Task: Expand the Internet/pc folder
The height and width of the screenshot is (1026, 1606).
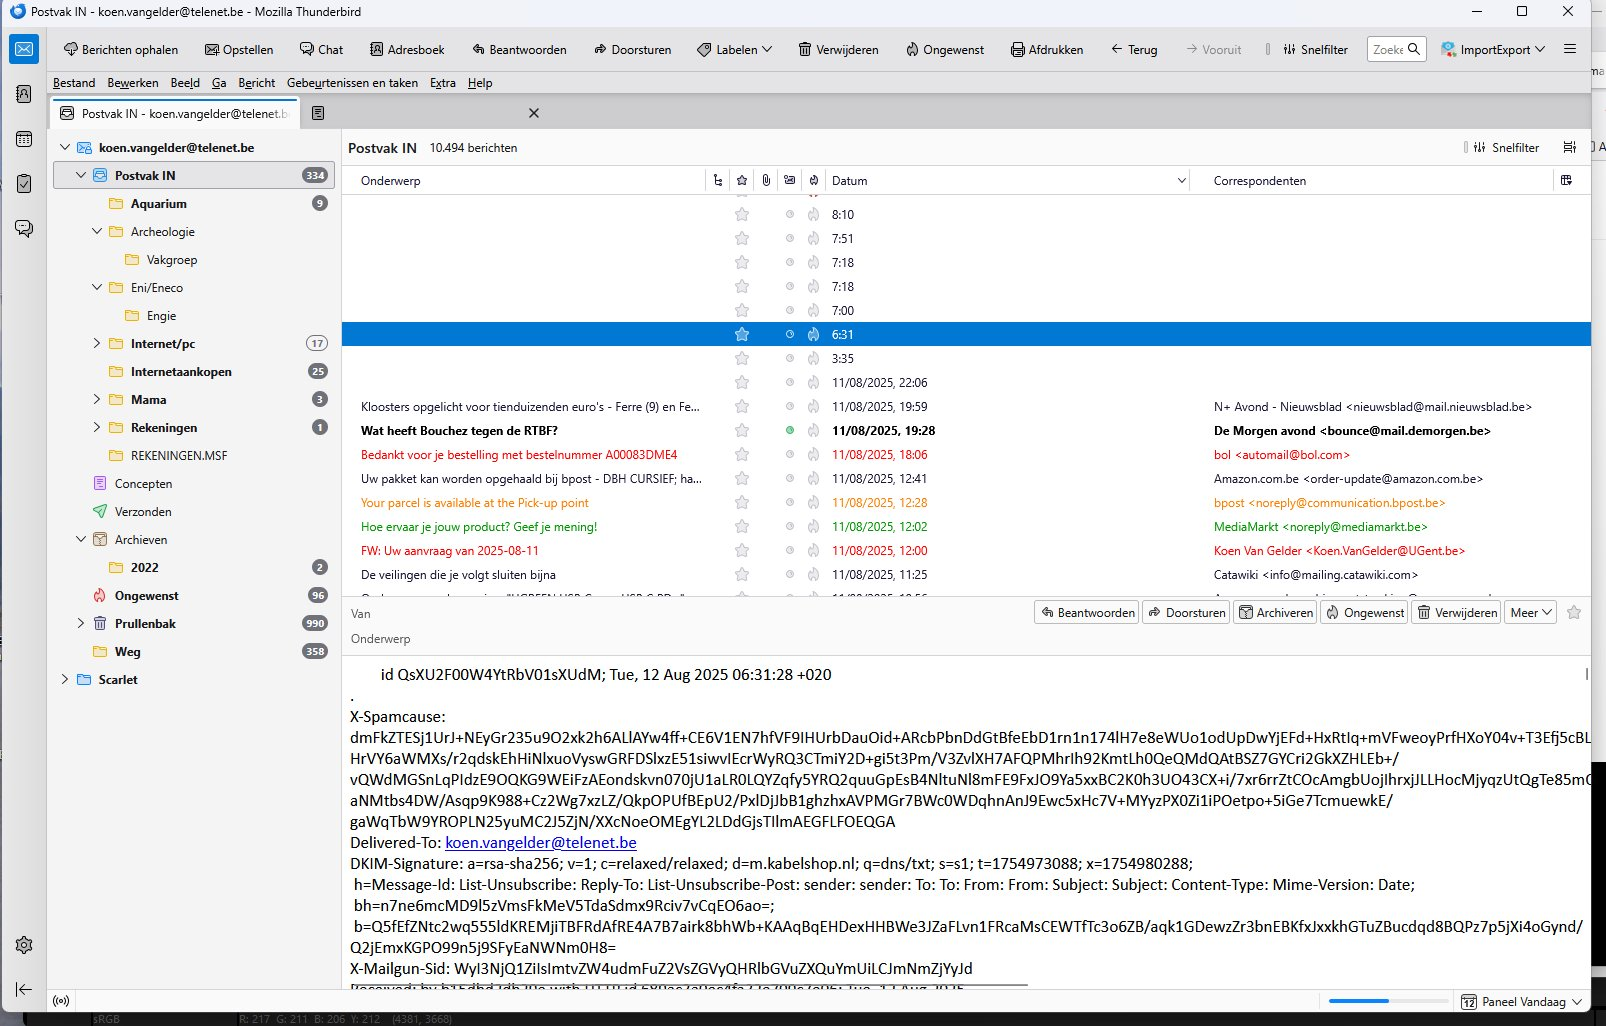Action: point(97,344)
